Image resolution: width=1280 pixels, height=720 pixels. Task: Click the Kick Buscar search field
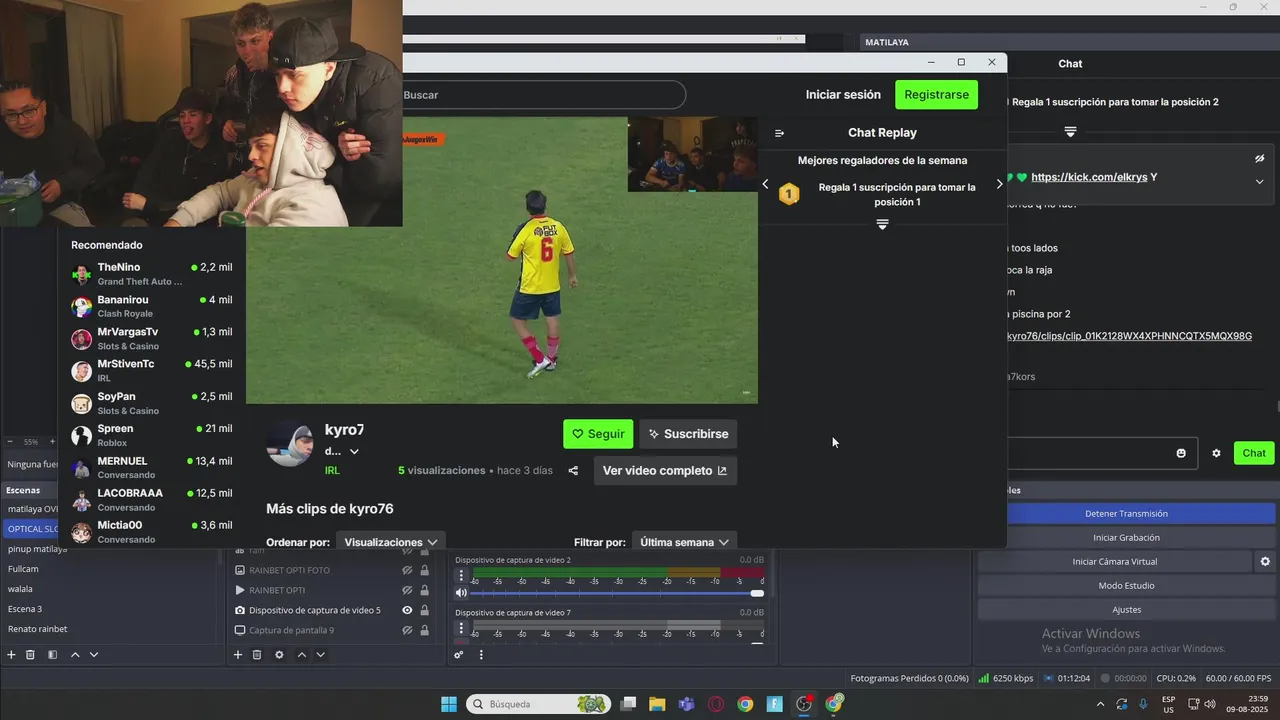543,95
